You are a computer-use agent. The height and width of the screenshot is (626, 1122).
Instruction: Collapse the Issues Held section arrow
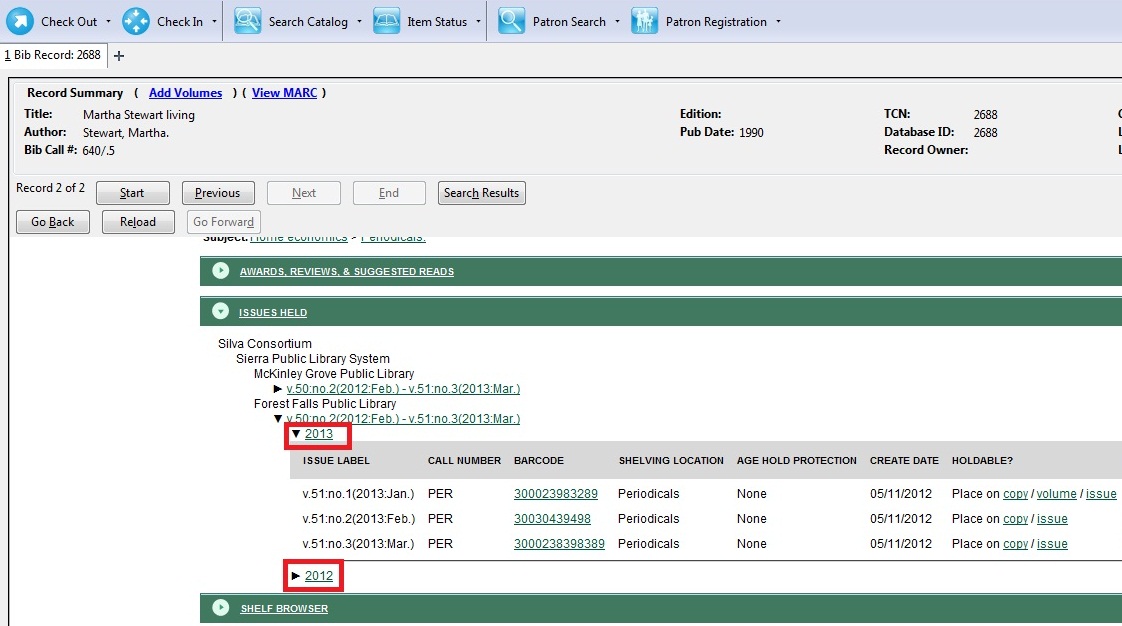click(220, 310)
